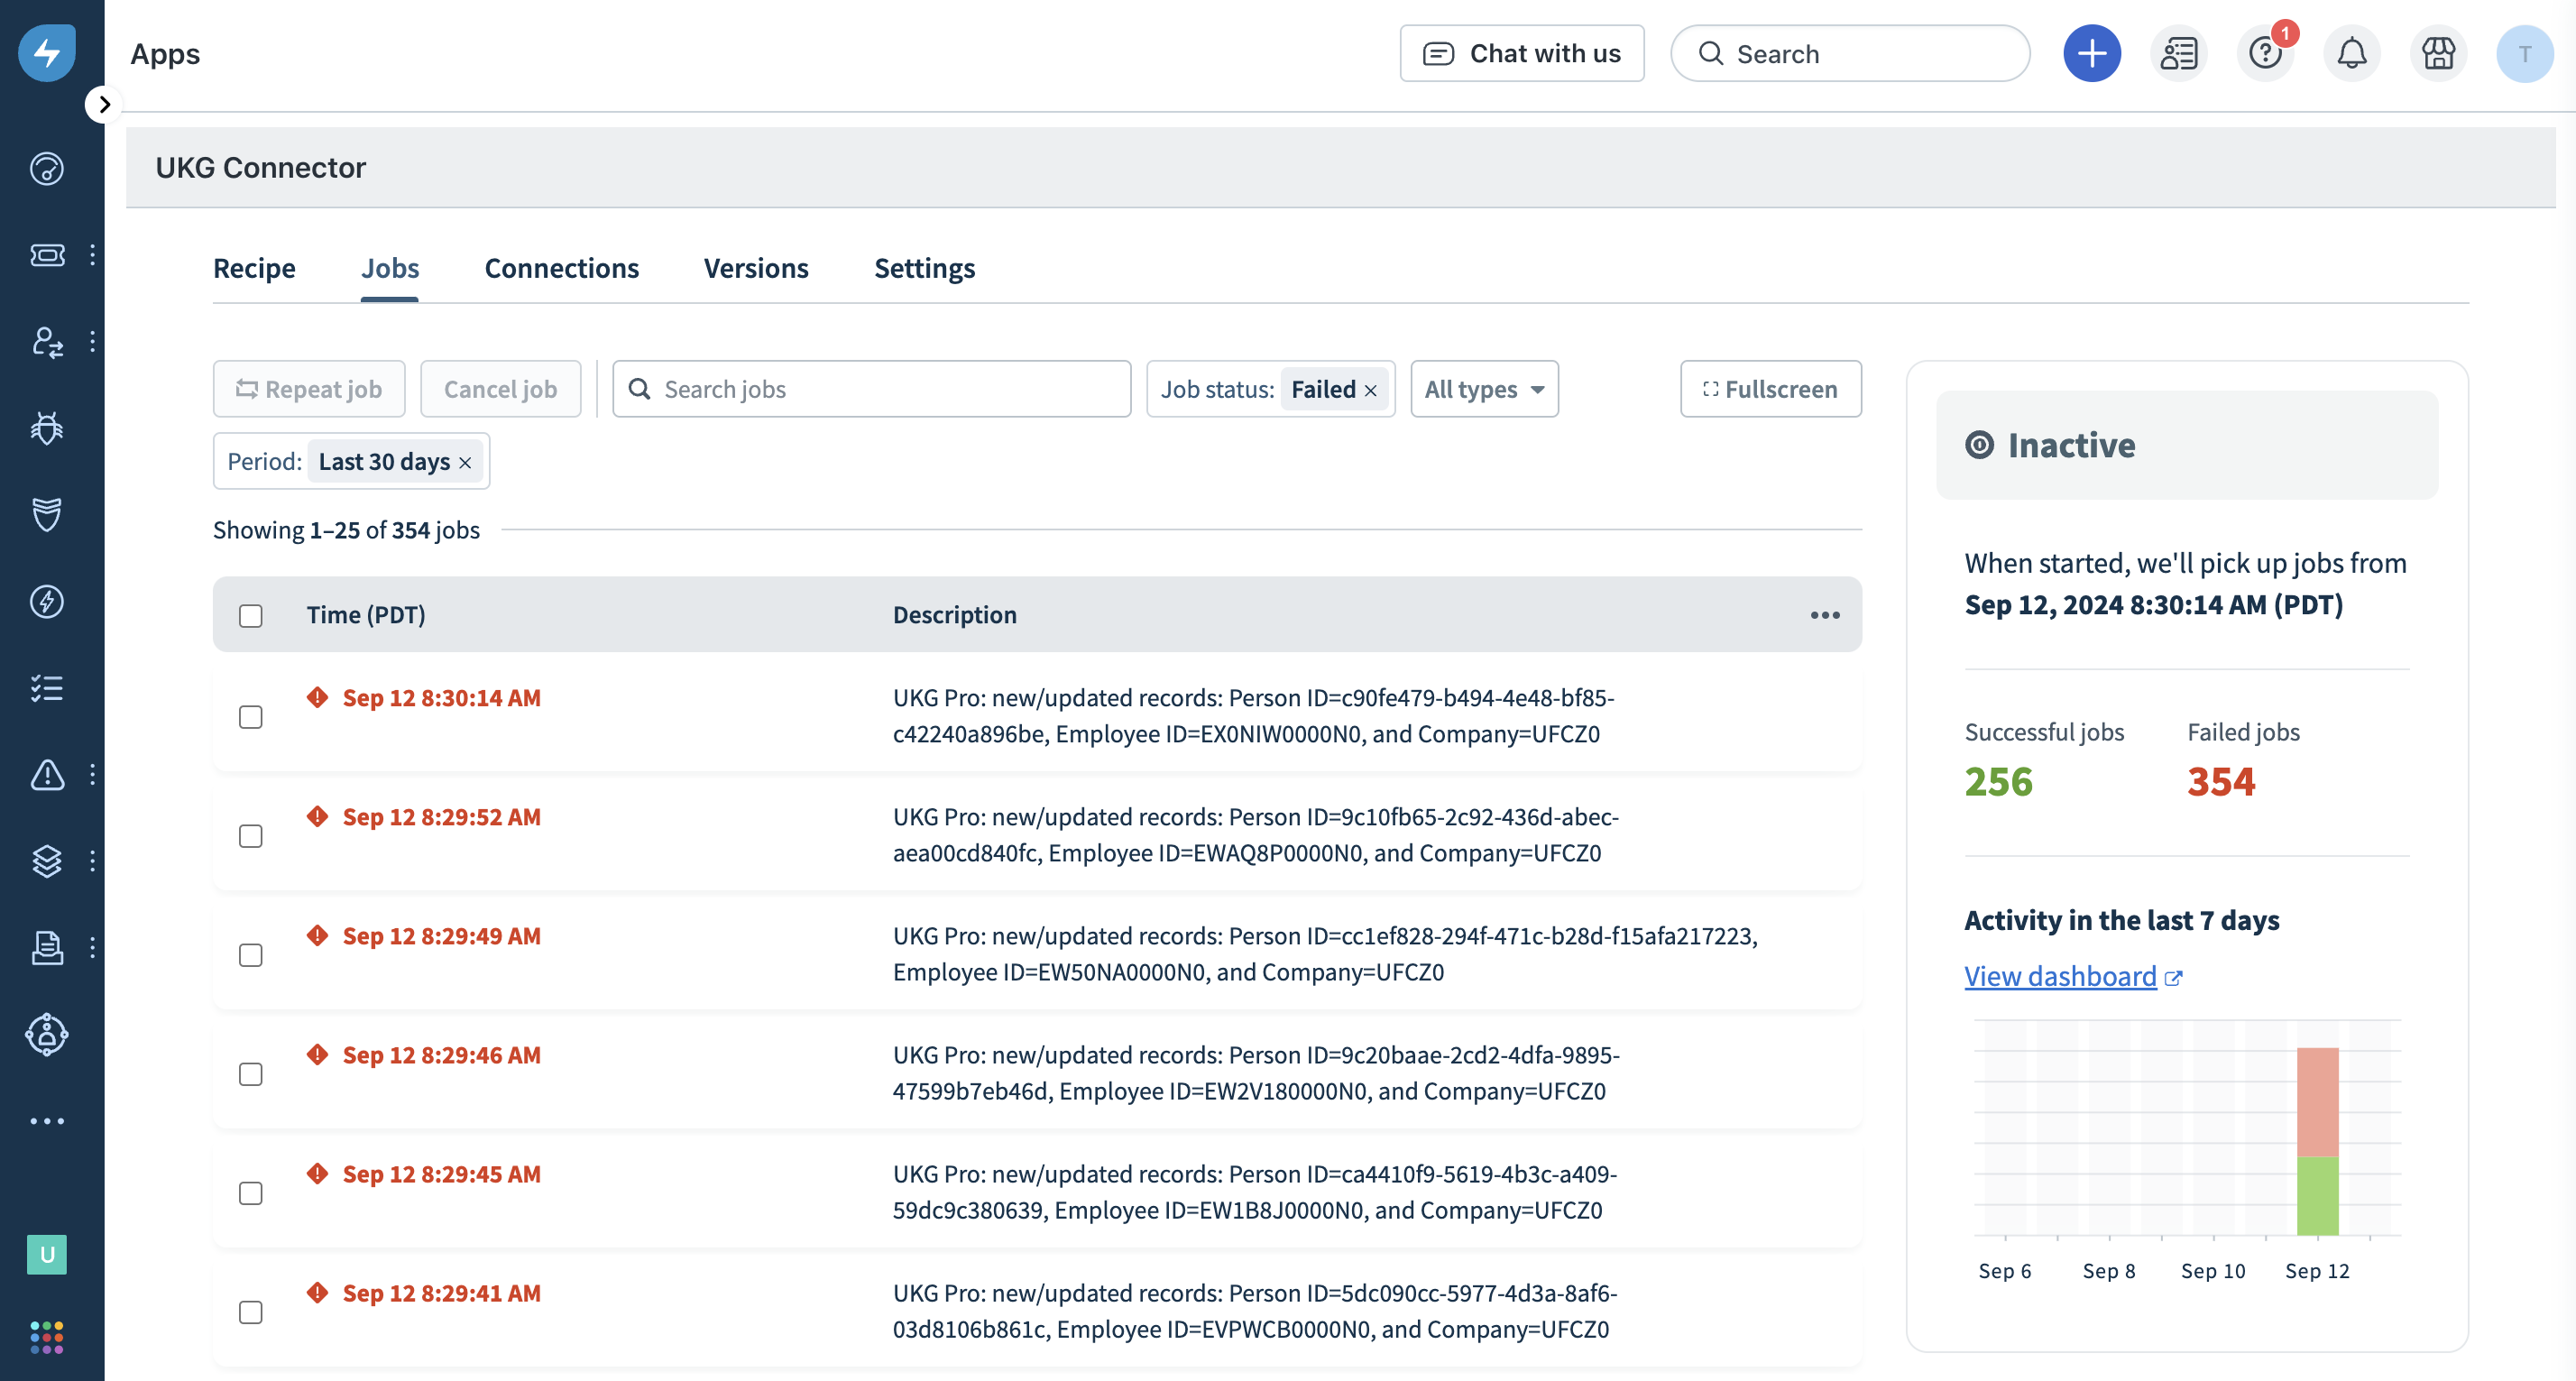Open the colorful app grid icon
This screenshot has height=1381, width=2576.
[x=47, y=1337]
